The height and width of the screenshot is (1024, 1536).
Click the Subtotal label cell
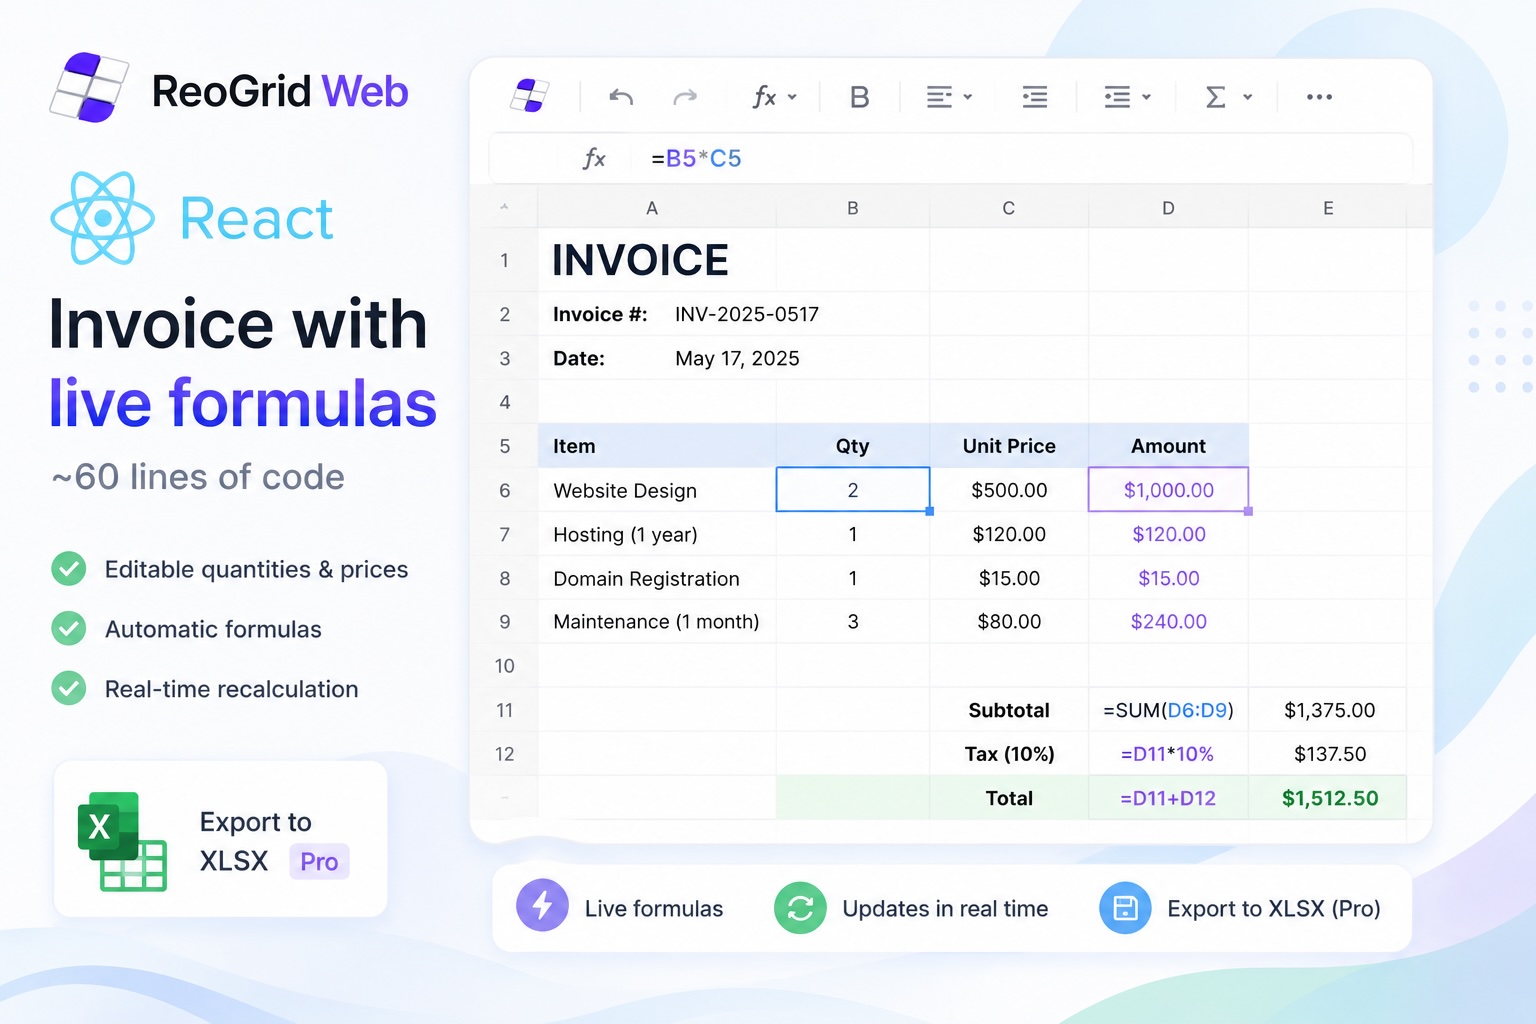(x=1009, y=710)
